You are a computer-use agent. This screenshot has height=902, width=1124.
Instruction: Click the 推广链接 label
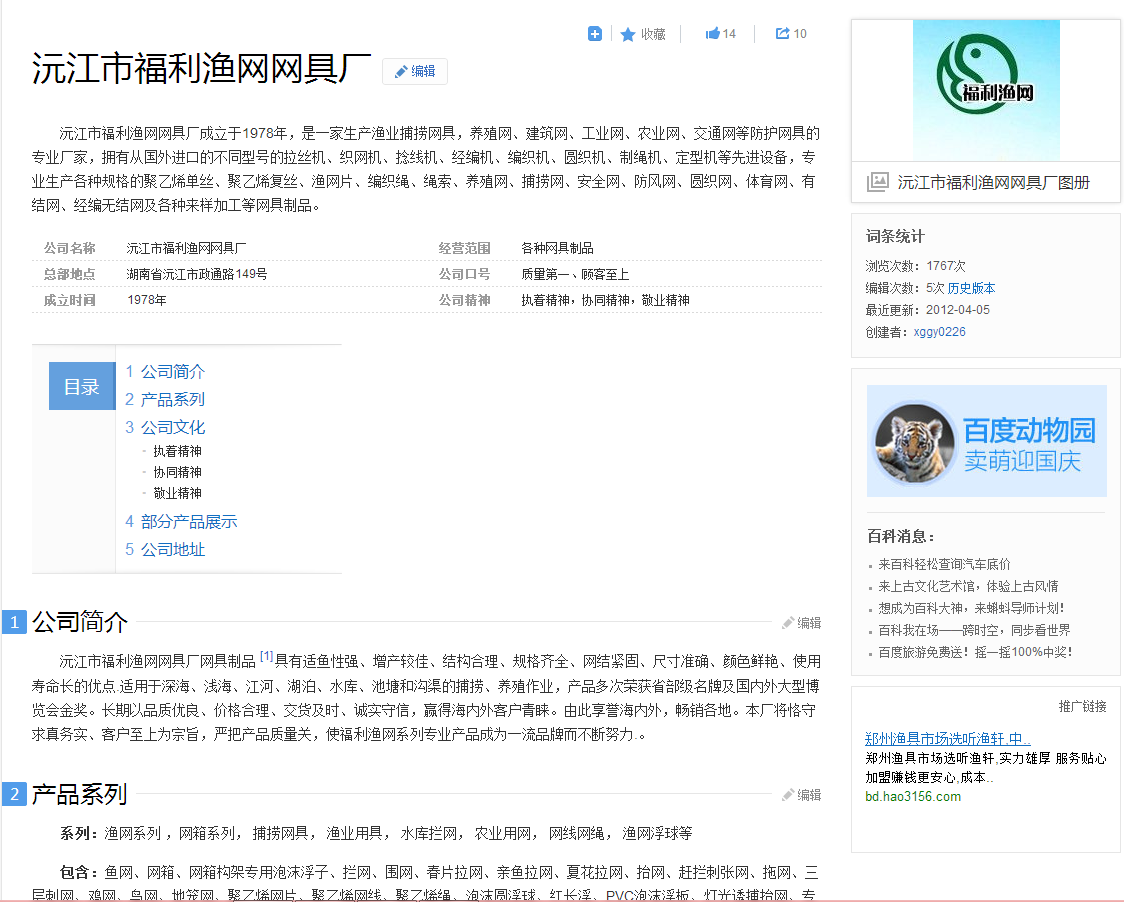tap(1082, 706)
